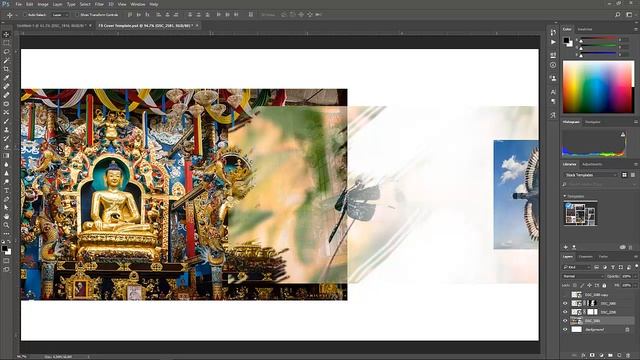Select the Crop tool
The height and width of the screenshot is (360, 640).
(x=6, y=69)
